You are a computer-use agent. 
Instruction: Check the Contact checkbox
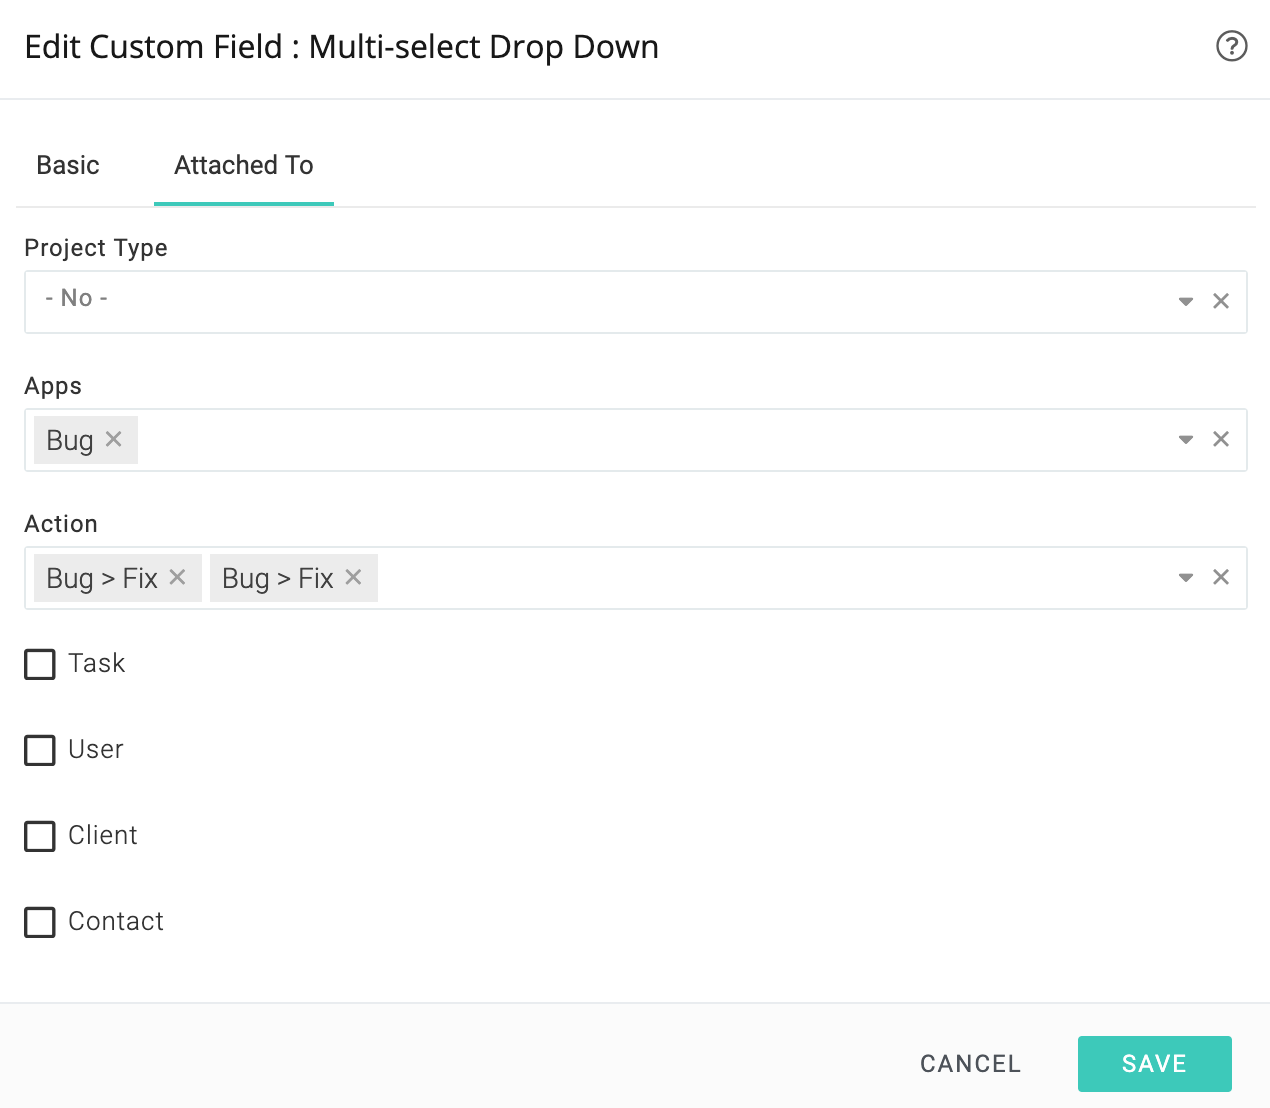click(x=40, y=922)
